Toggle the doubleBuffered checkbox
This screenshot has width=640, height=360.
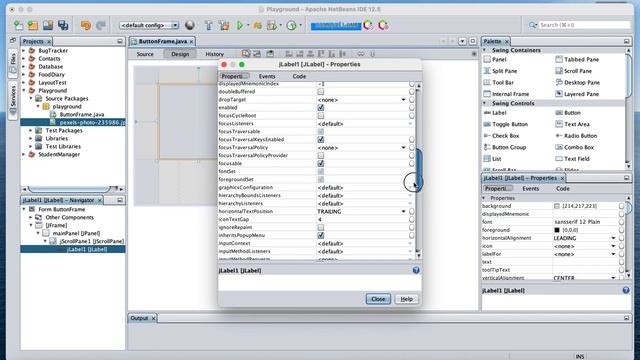coord(321,92)
